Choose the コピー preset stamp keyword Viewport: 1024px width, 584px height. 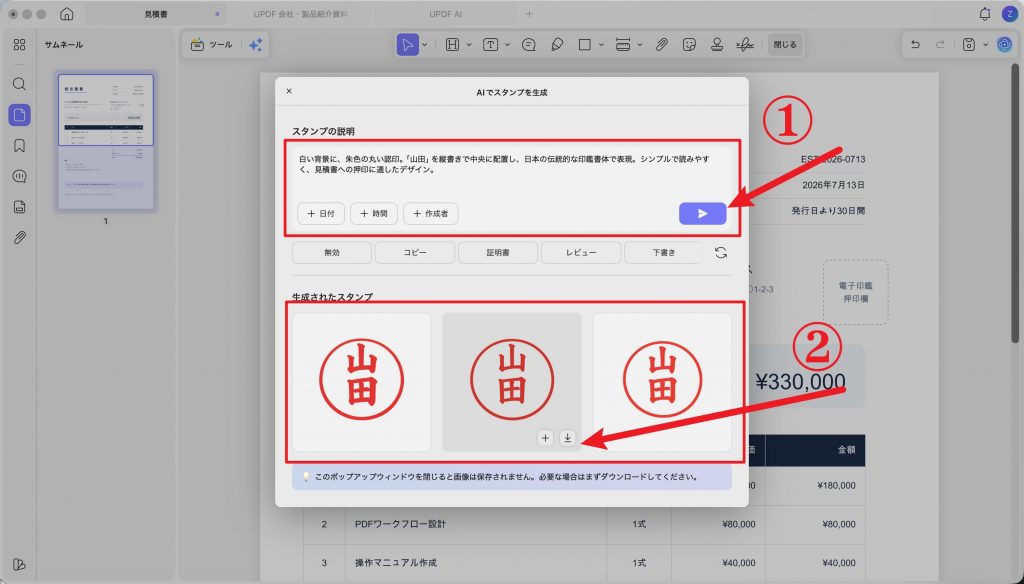(x=415, y=253)
